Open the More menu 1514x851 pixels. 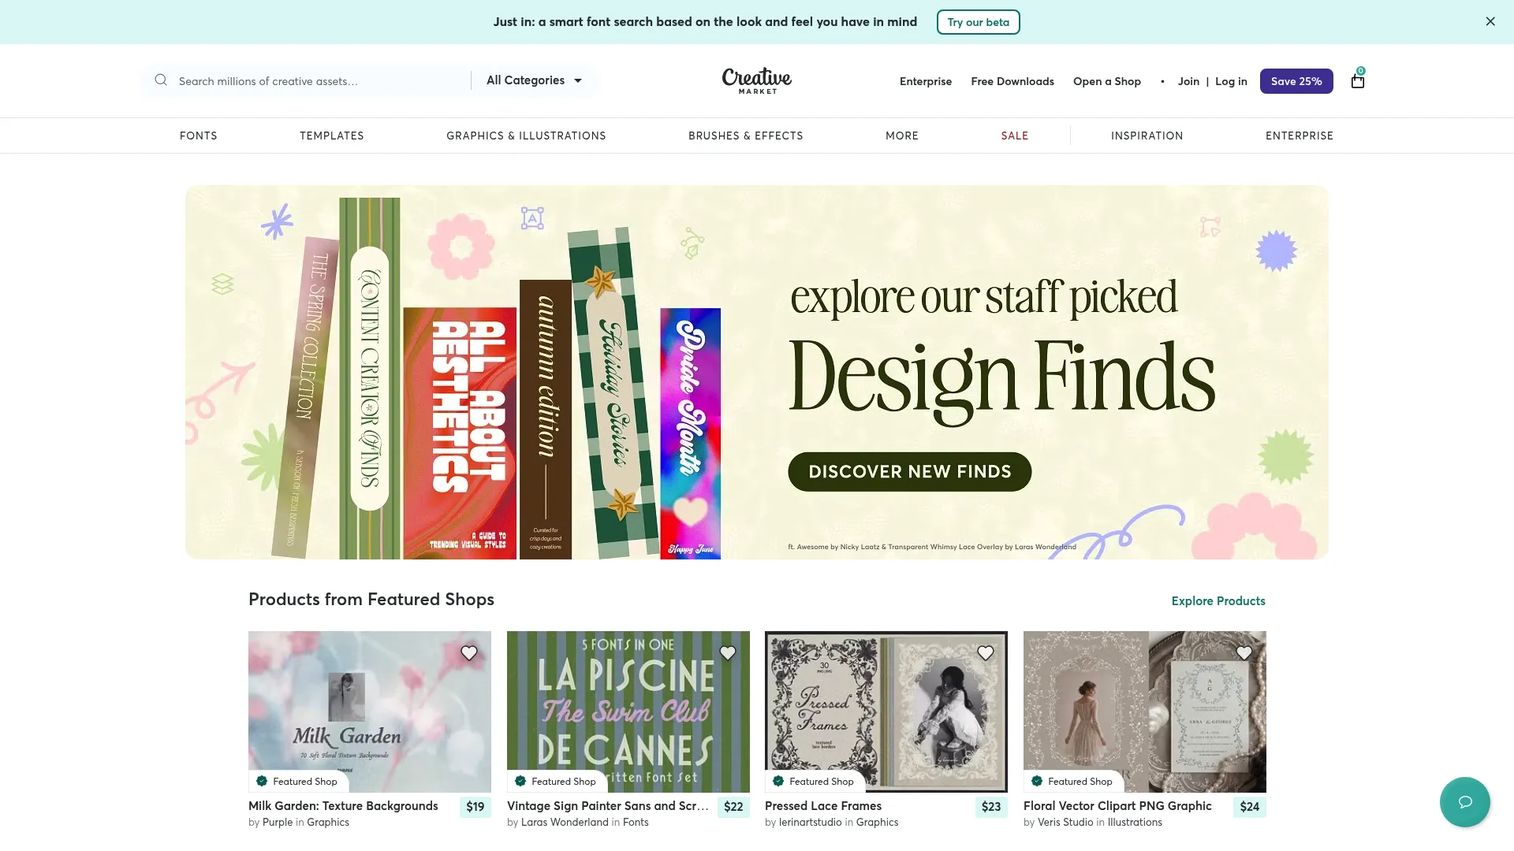coord(902,135)
